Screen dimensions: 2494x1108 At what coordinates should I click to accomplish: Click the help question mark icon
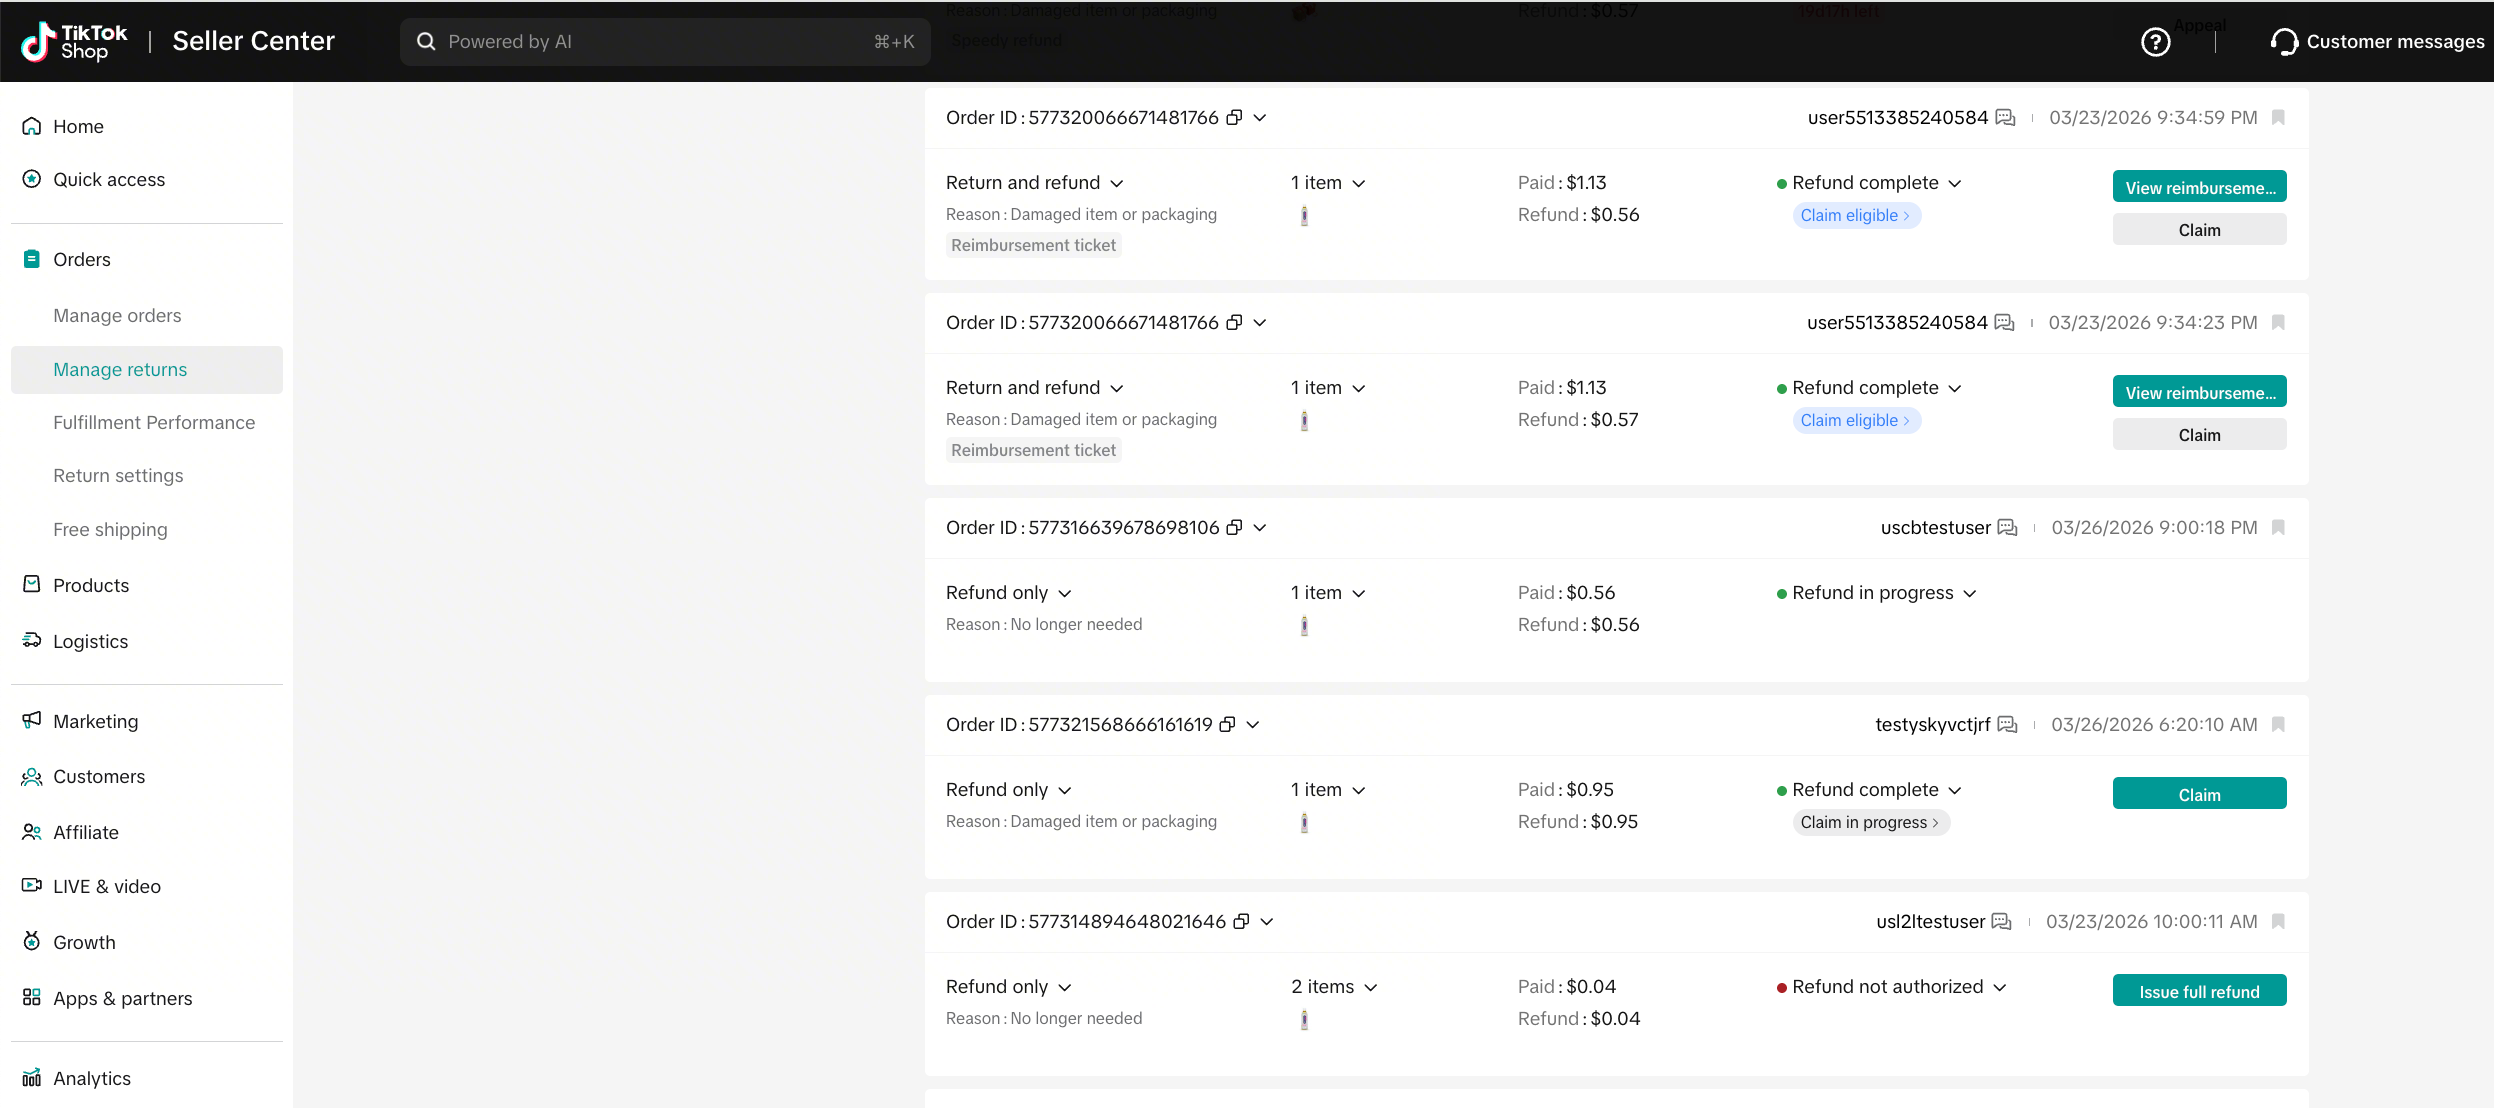2155,42
